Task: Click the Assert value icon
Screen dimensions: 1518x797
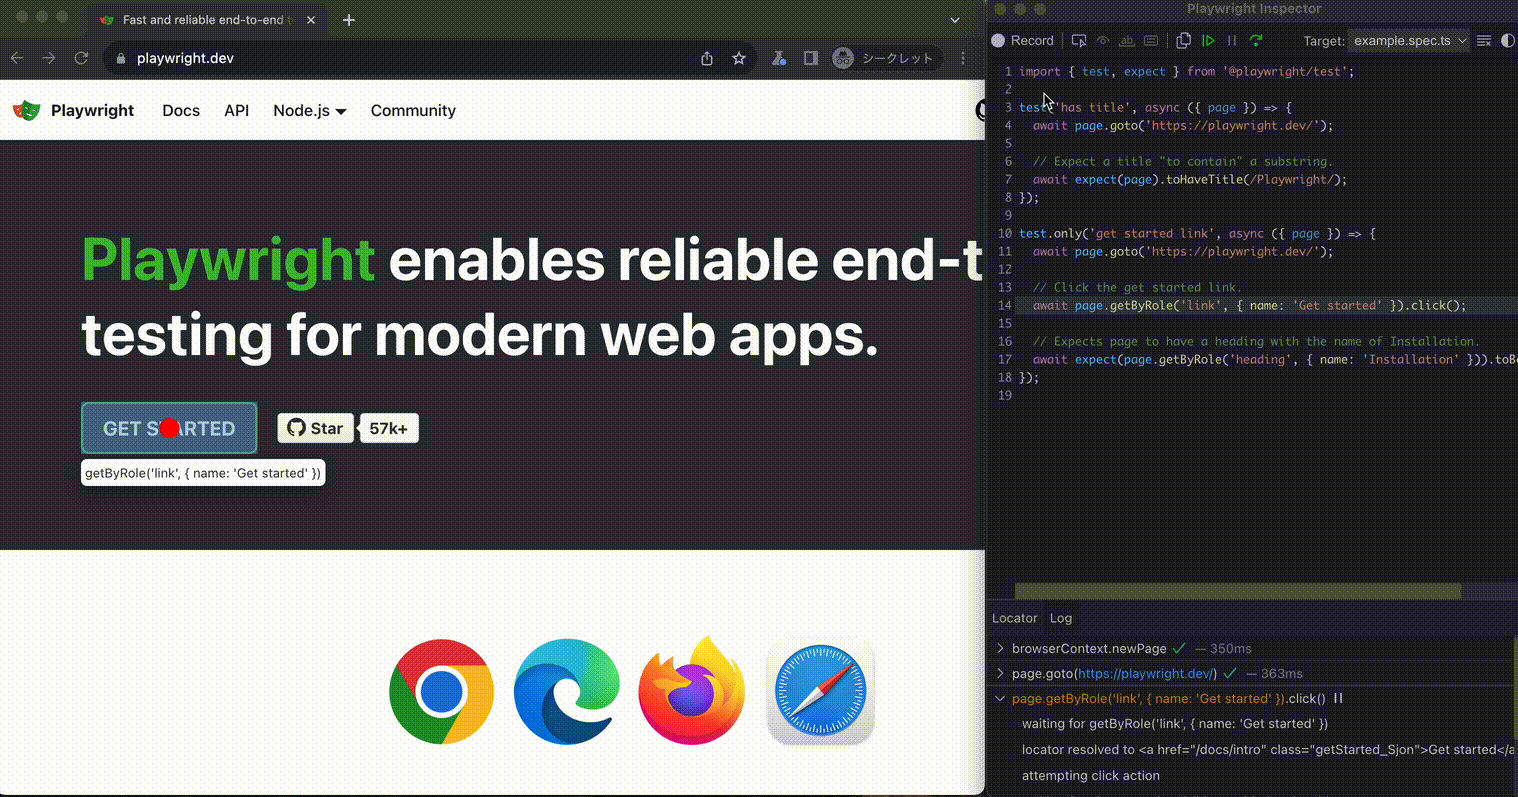Action: pyautogui.click(x=1151, y=41)
